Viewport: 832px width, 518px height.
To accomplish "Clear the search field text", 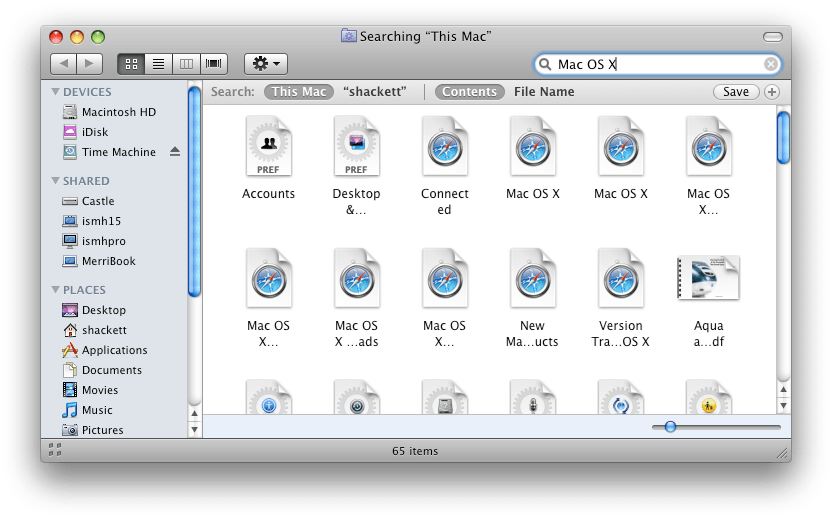I will pos(770,64).
